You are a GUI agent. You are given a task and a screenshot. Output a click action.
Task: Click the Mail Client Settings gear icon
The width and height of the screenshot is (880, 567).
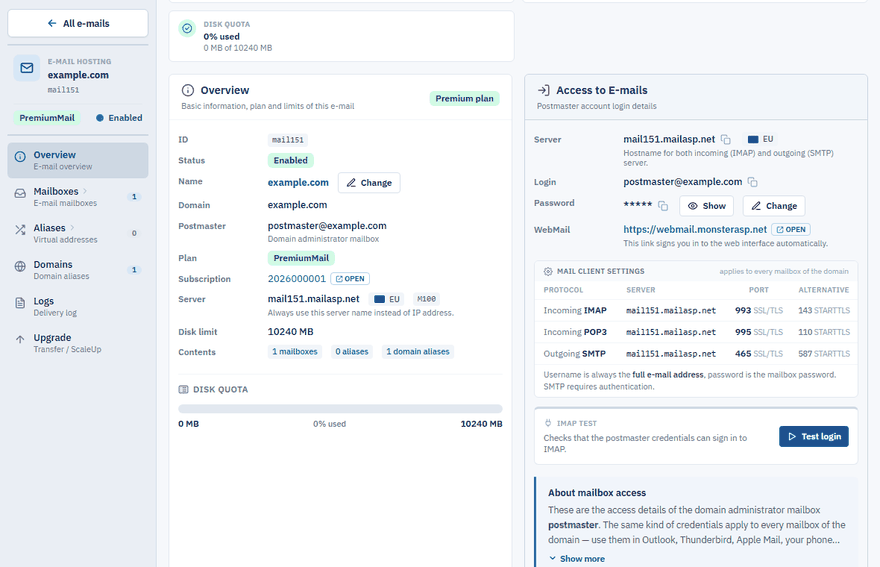(548, 272)
